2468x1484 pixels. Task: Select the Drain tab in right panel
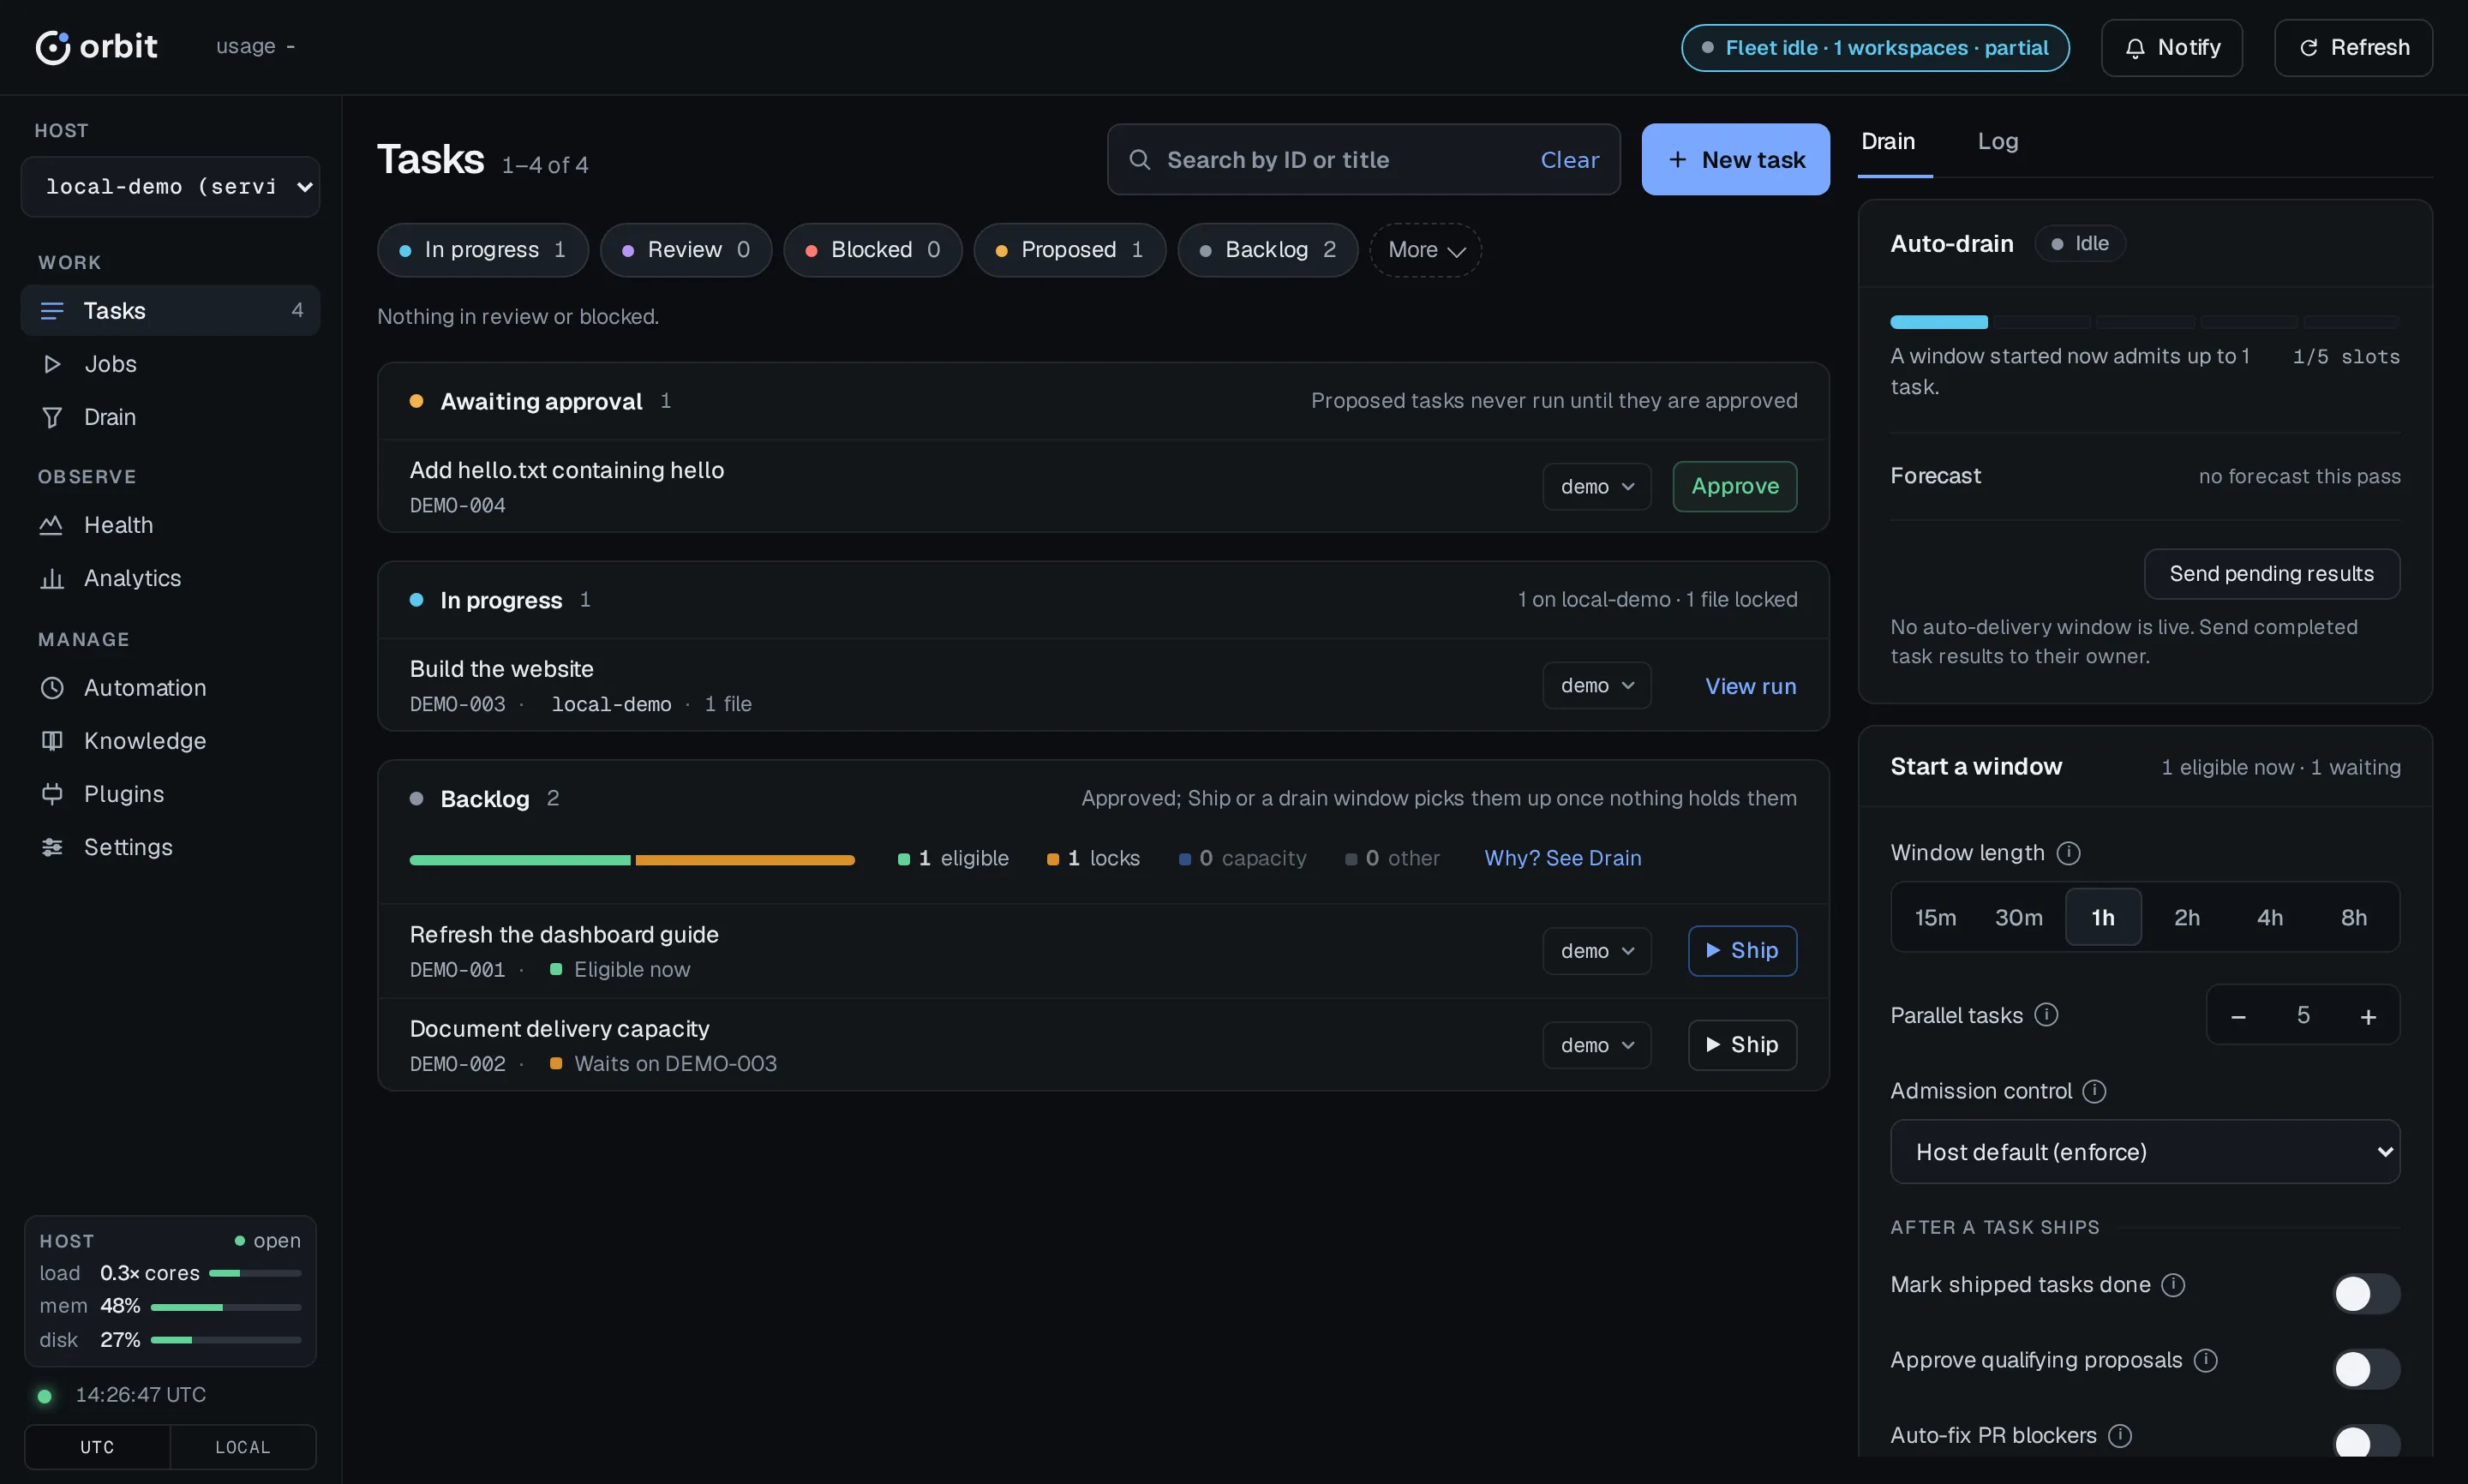(1888, 141)
